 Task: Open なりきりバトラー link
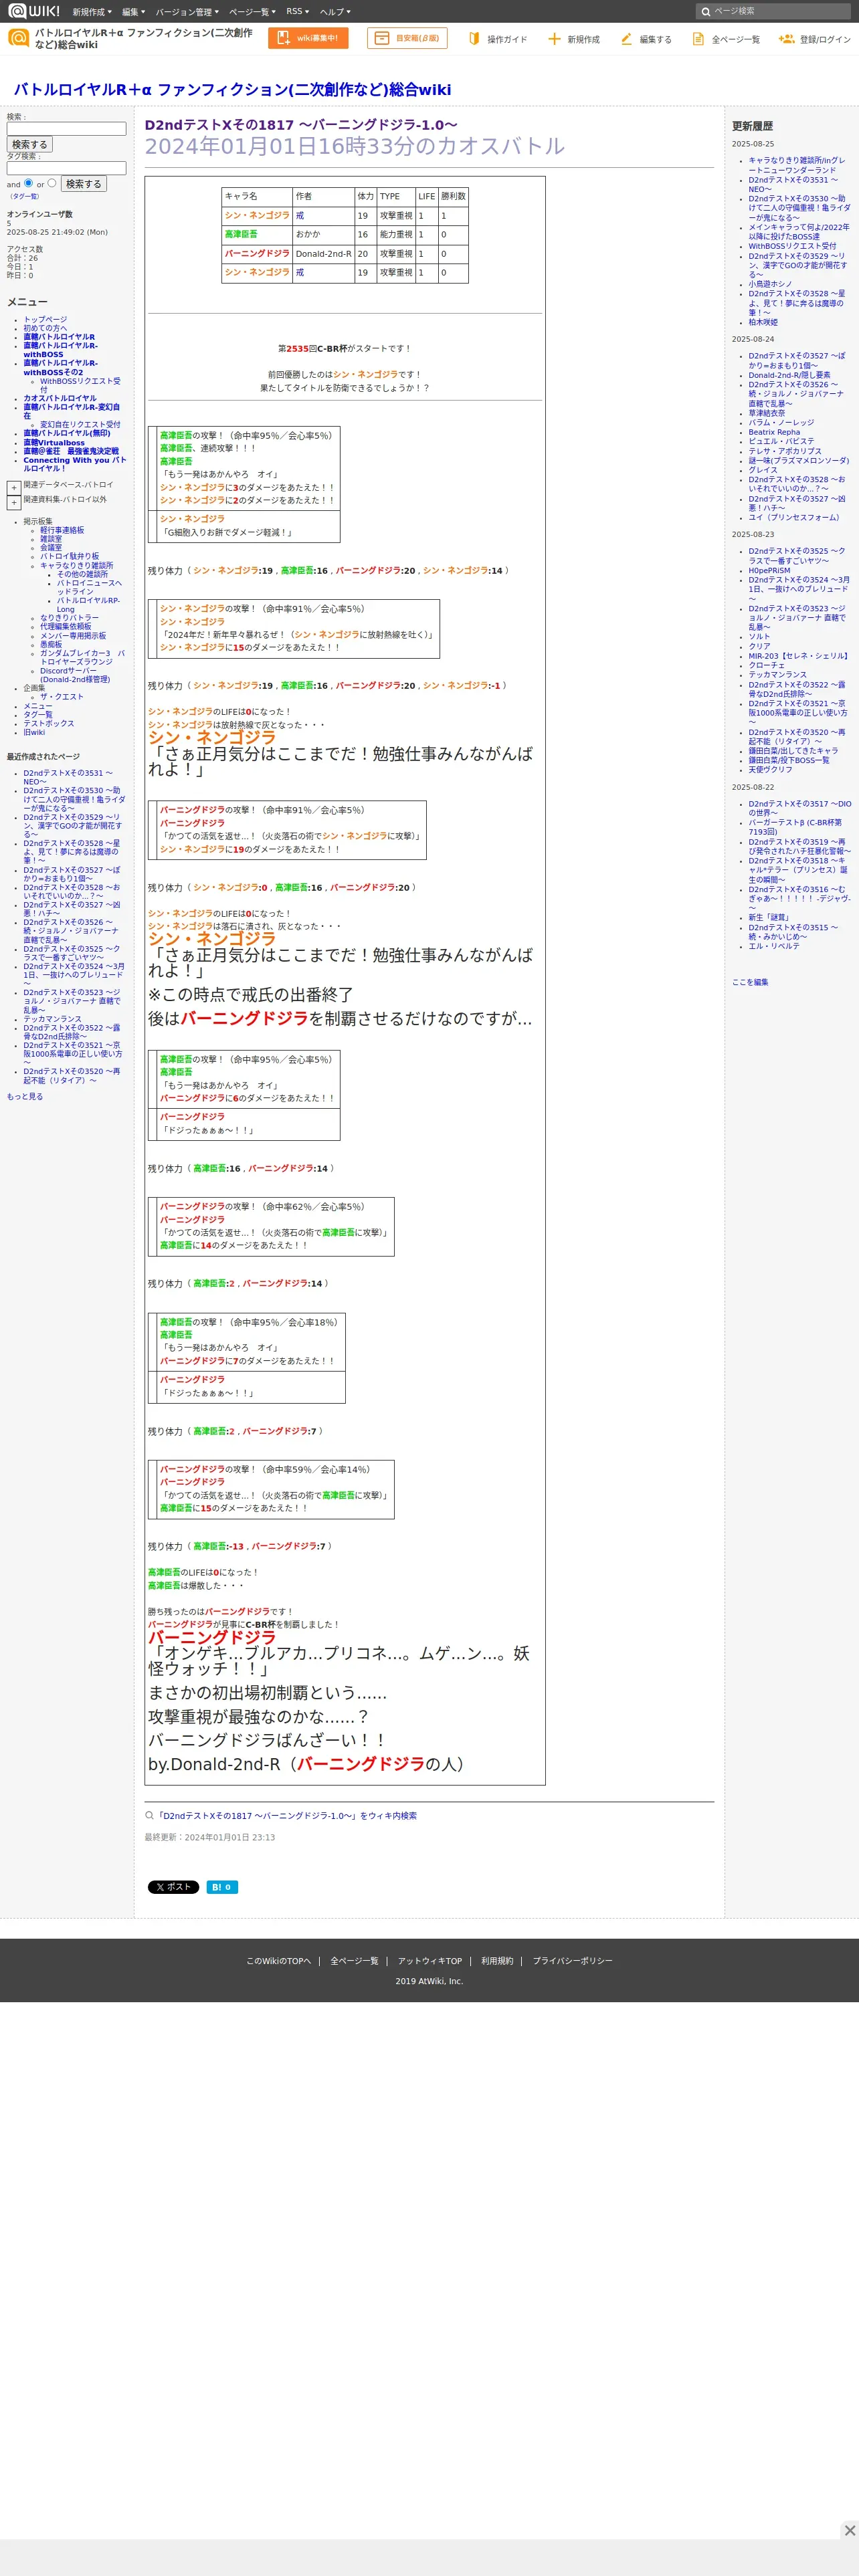pyautogui.click(x=69, y=618)
